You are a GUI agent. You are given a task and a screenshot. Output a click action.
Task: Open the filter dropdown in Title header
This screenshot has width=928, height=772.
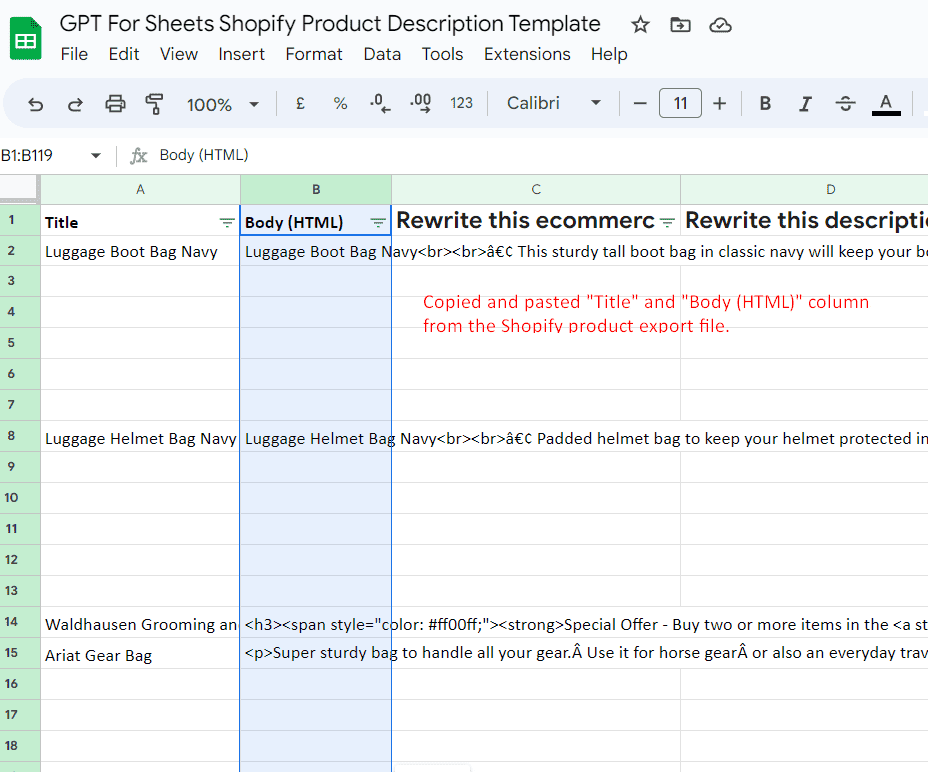point(227,223)
